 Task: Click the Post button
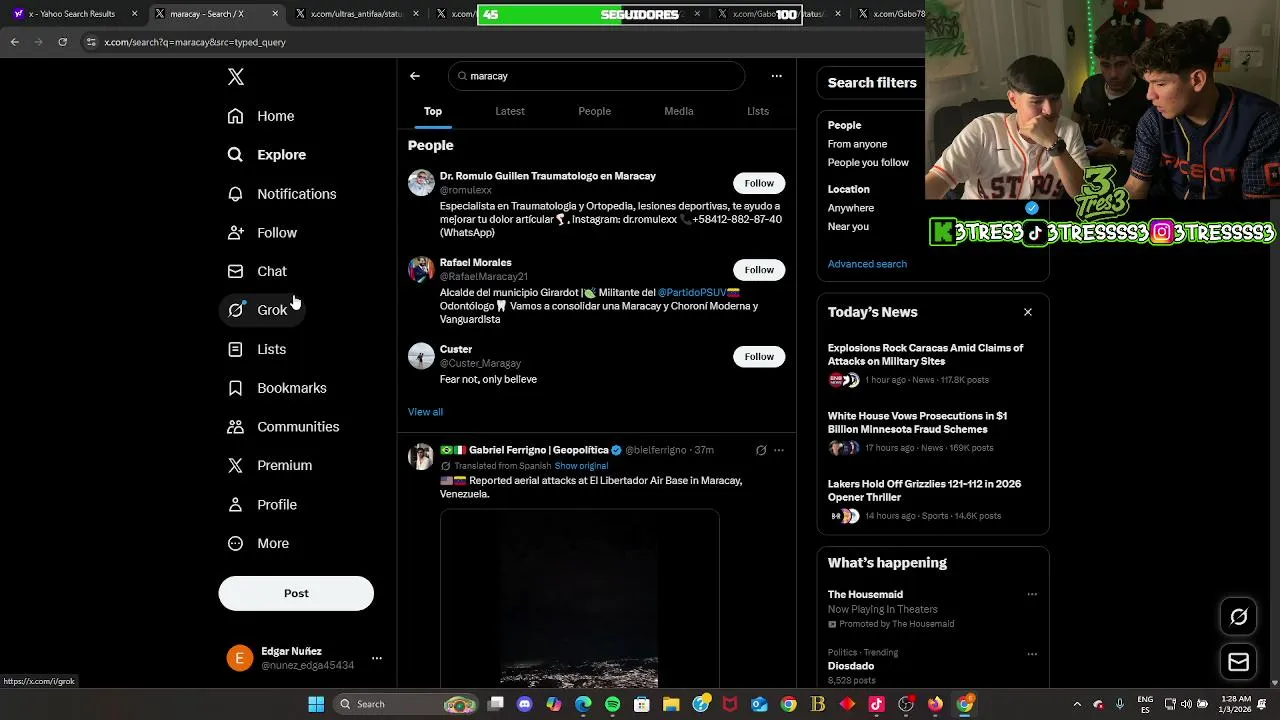point(296,593)
